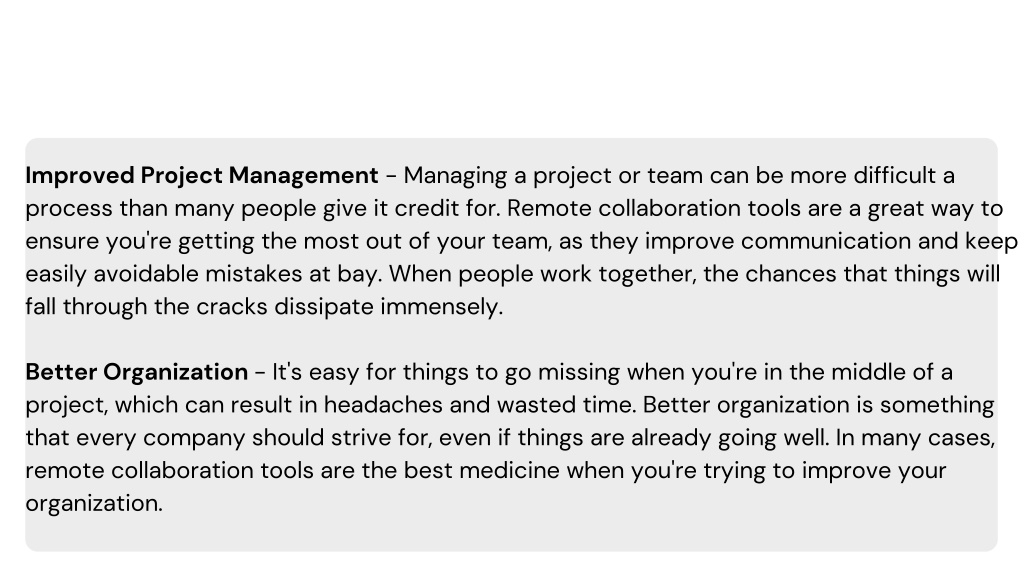Click the bold Improved Project Management heading
This screenshot has width=1024, height=576.
[202, 176]
